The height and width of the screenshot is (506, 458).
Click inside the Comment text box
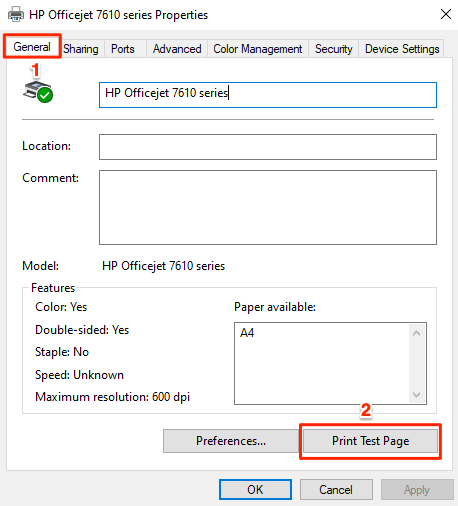tap(268, 207)
